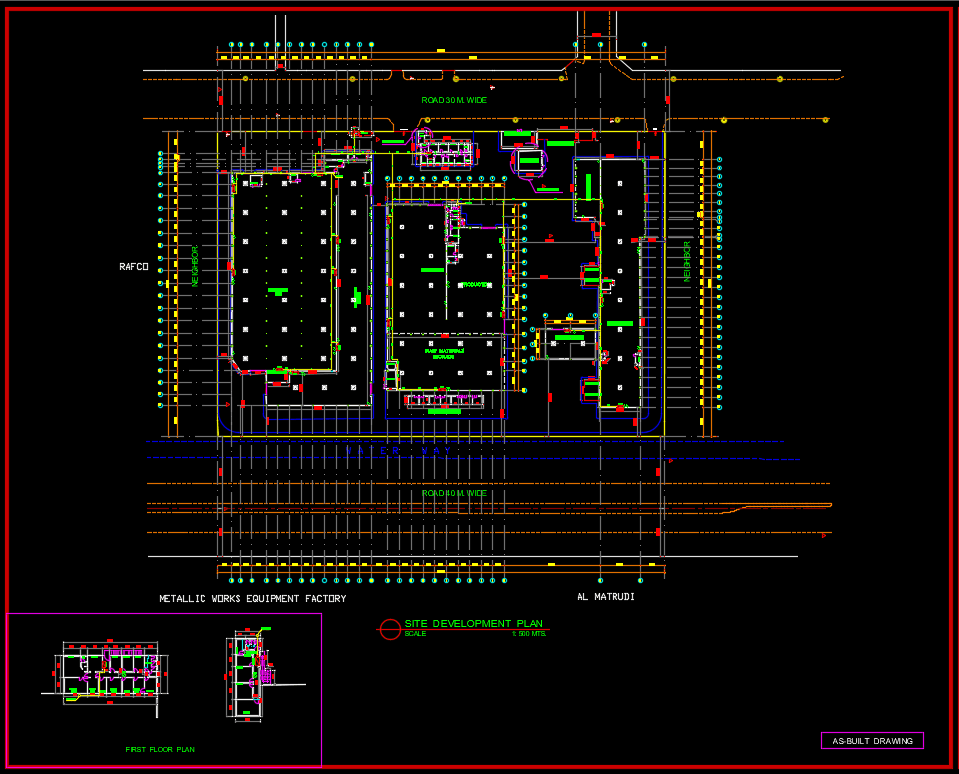Click 'METALLIC WORKS EQUIPMENT FACTORY' label
The width and height of the screenshot is (959, 774).
[x=253, y=599]
